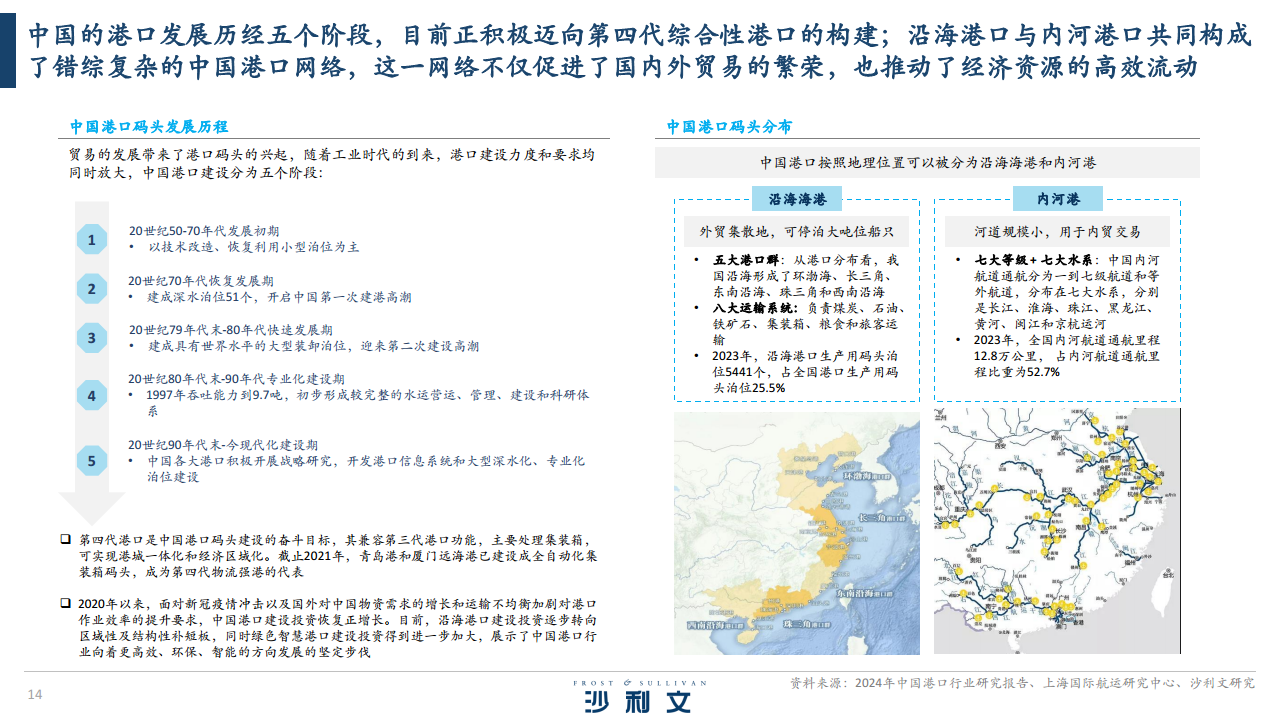This screenshot has width=1280, height=720.
Task: Click the 中国港口码头分布 section heading
Action: pos(730,127)
